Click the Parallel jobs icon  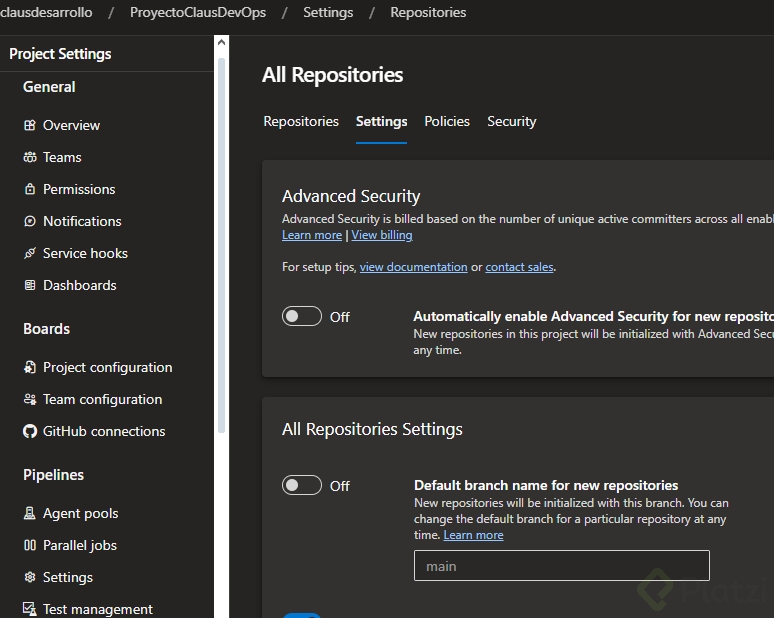[x=30, y=546]
